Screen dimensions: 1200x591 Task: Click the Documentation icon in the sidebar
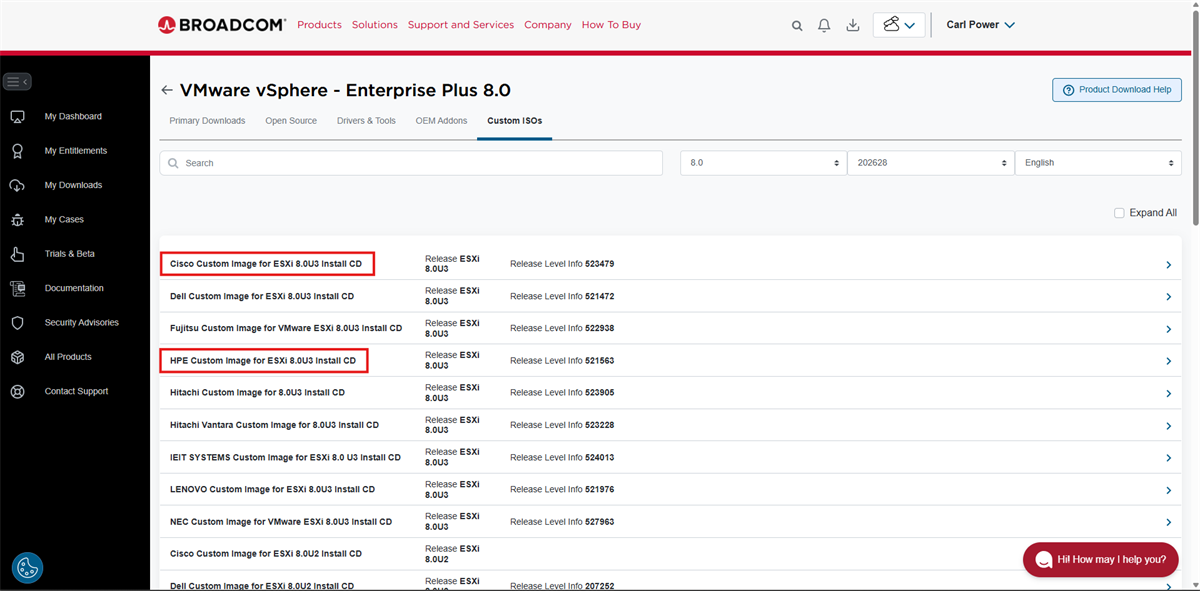coord(17,289)
